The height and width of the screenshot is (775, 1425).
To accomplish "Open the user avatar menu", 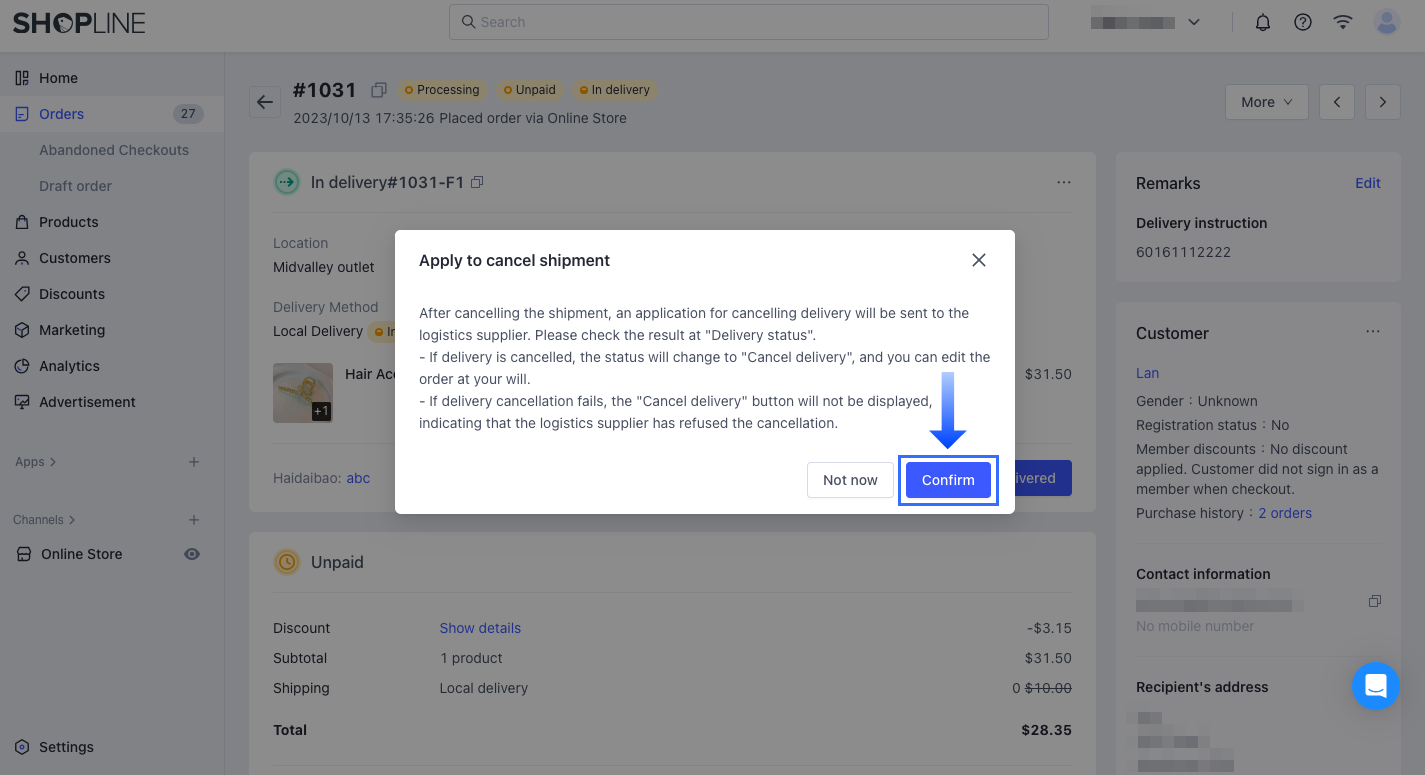I will coord(1387,22).
